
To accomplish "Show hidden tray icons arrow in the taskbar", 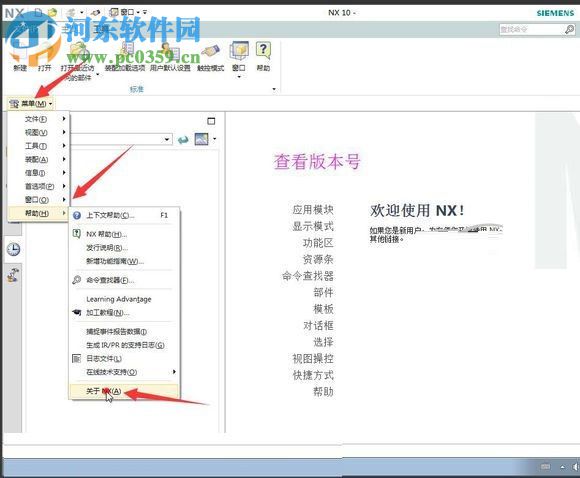I will pos(563,467).
